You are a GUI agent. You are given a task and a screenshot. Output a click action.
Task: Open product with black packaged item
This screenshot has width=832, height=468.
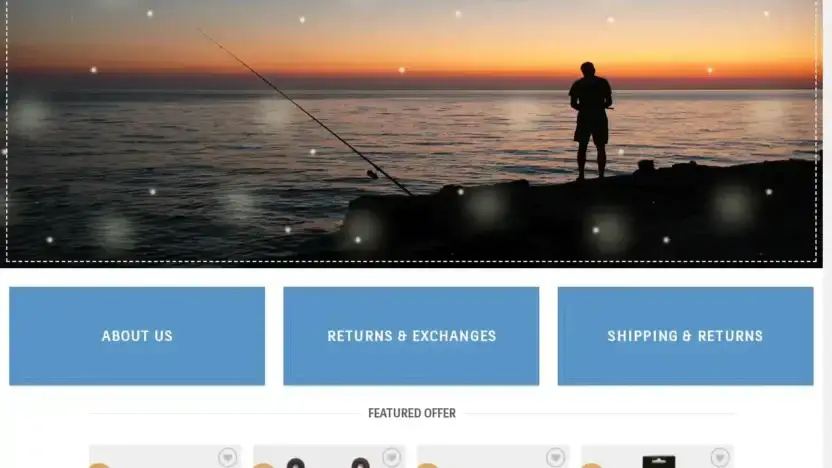click(657, 456)
